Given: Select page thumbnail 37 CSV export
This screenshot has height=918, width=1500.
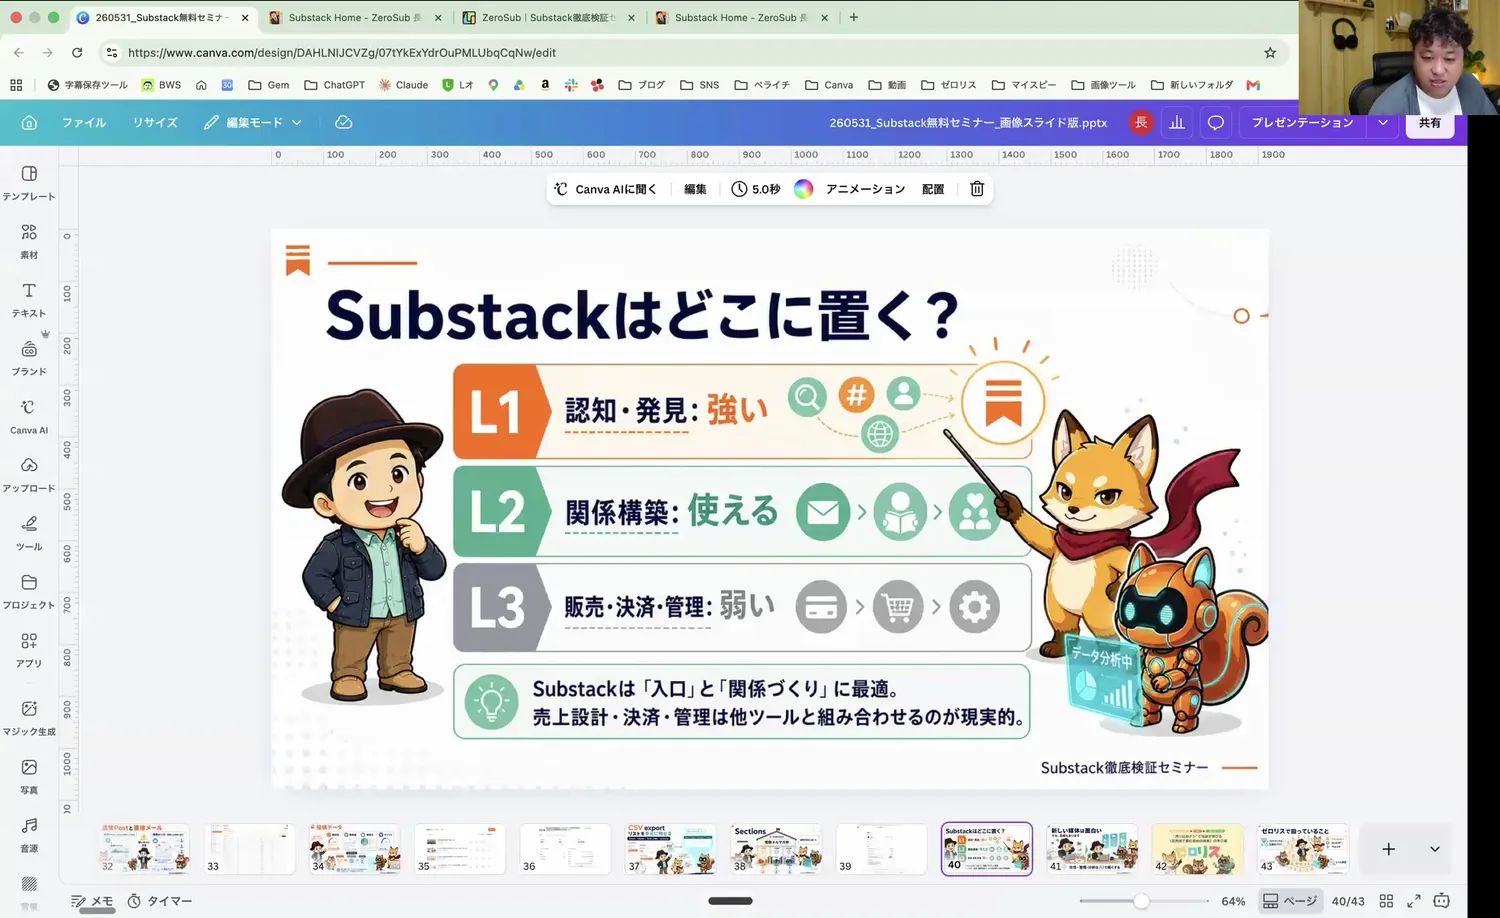Looking at the screenshot, I should click(x=671, y=849).
